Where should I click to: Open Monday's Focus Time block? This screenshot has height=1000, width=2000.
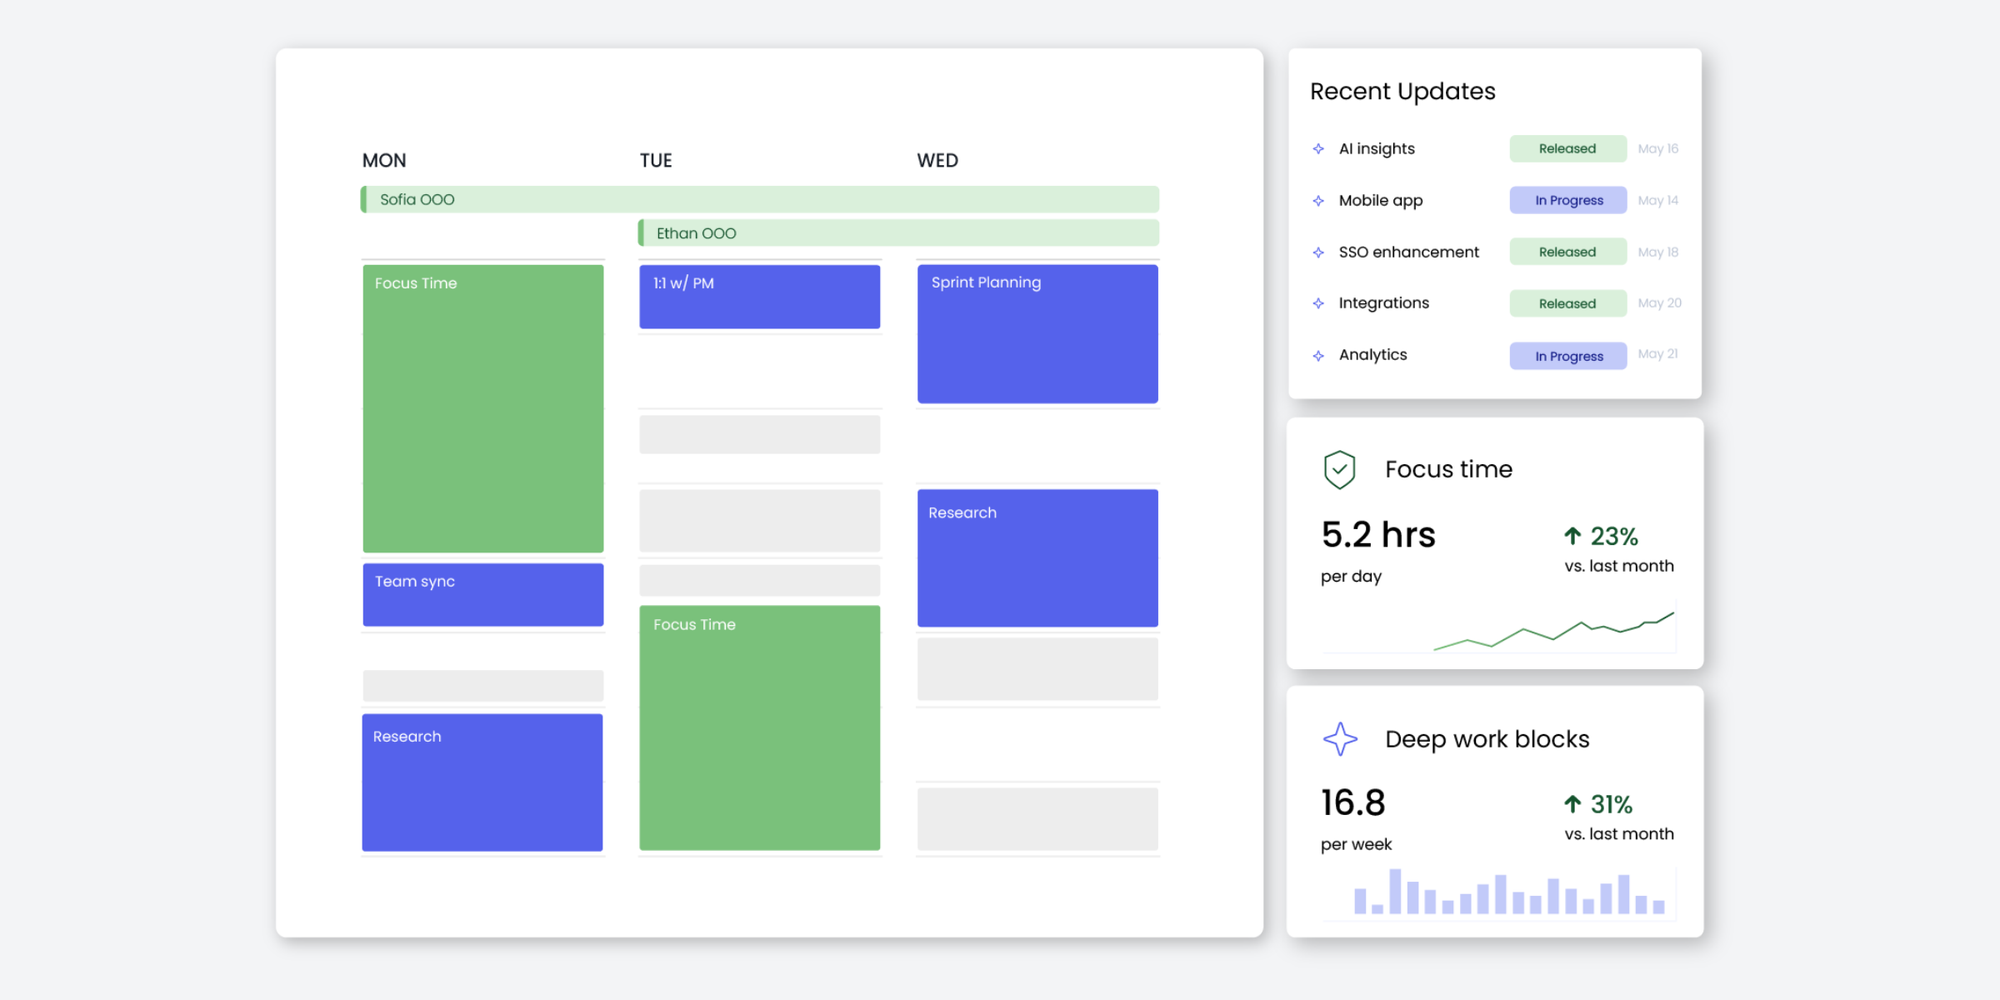(x=483, y=408)
